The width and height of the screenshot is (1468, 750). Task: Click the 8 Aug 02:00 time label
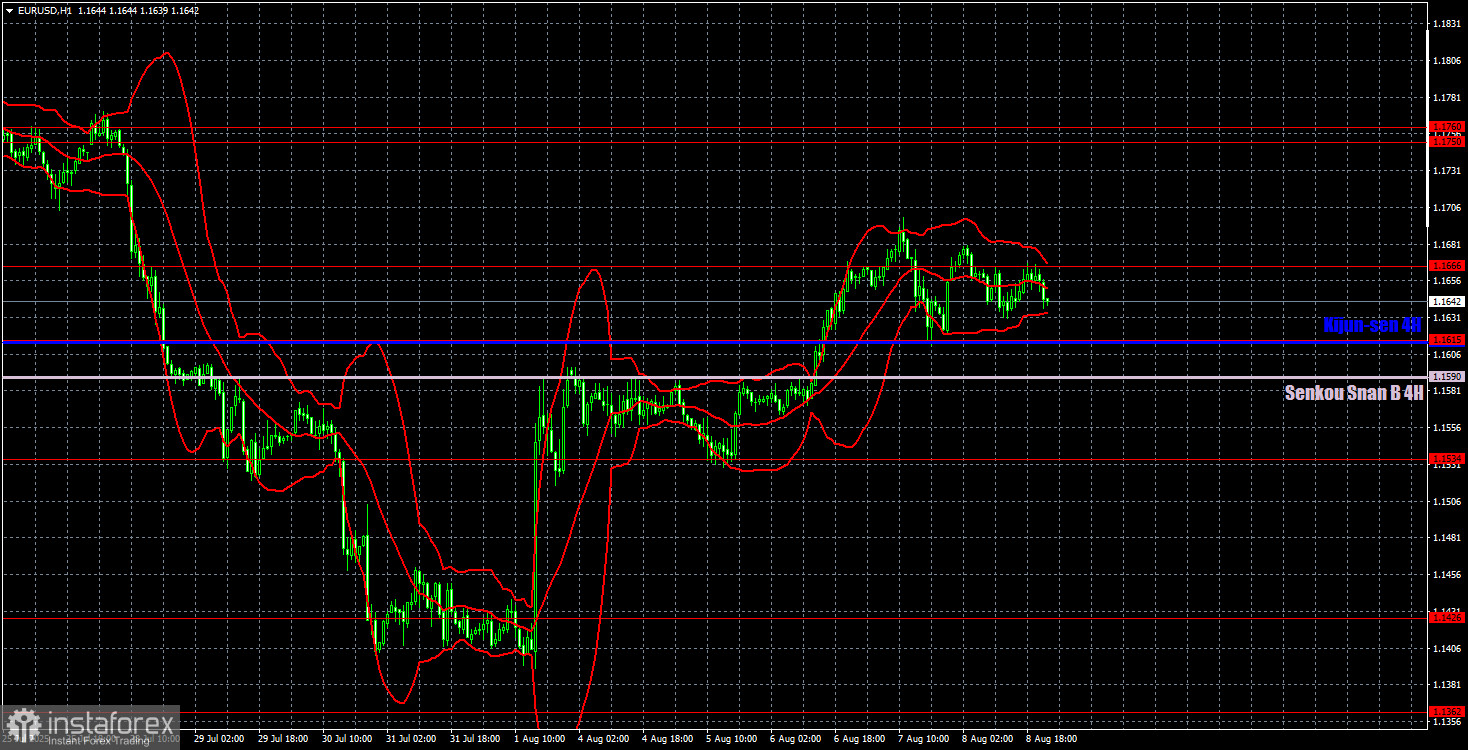989,739
